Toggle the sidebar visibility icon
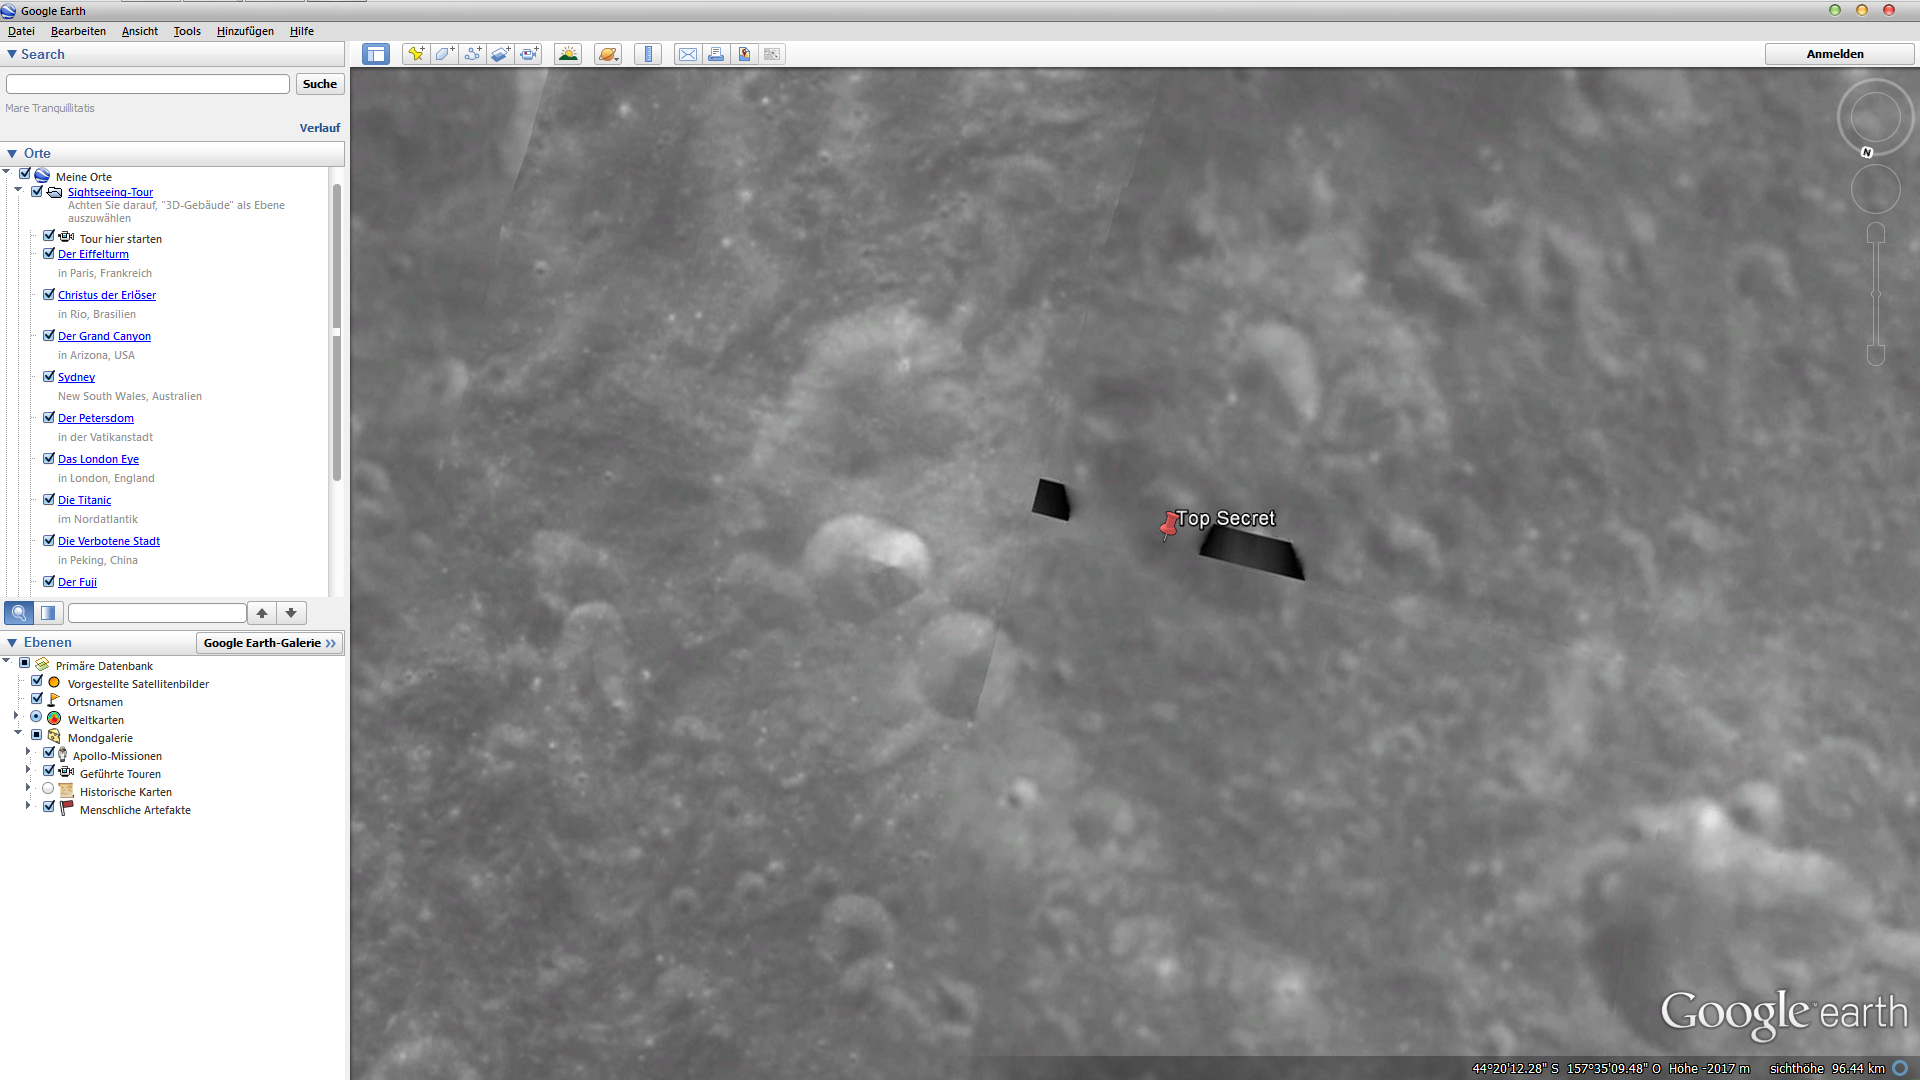 pos(376,54)
